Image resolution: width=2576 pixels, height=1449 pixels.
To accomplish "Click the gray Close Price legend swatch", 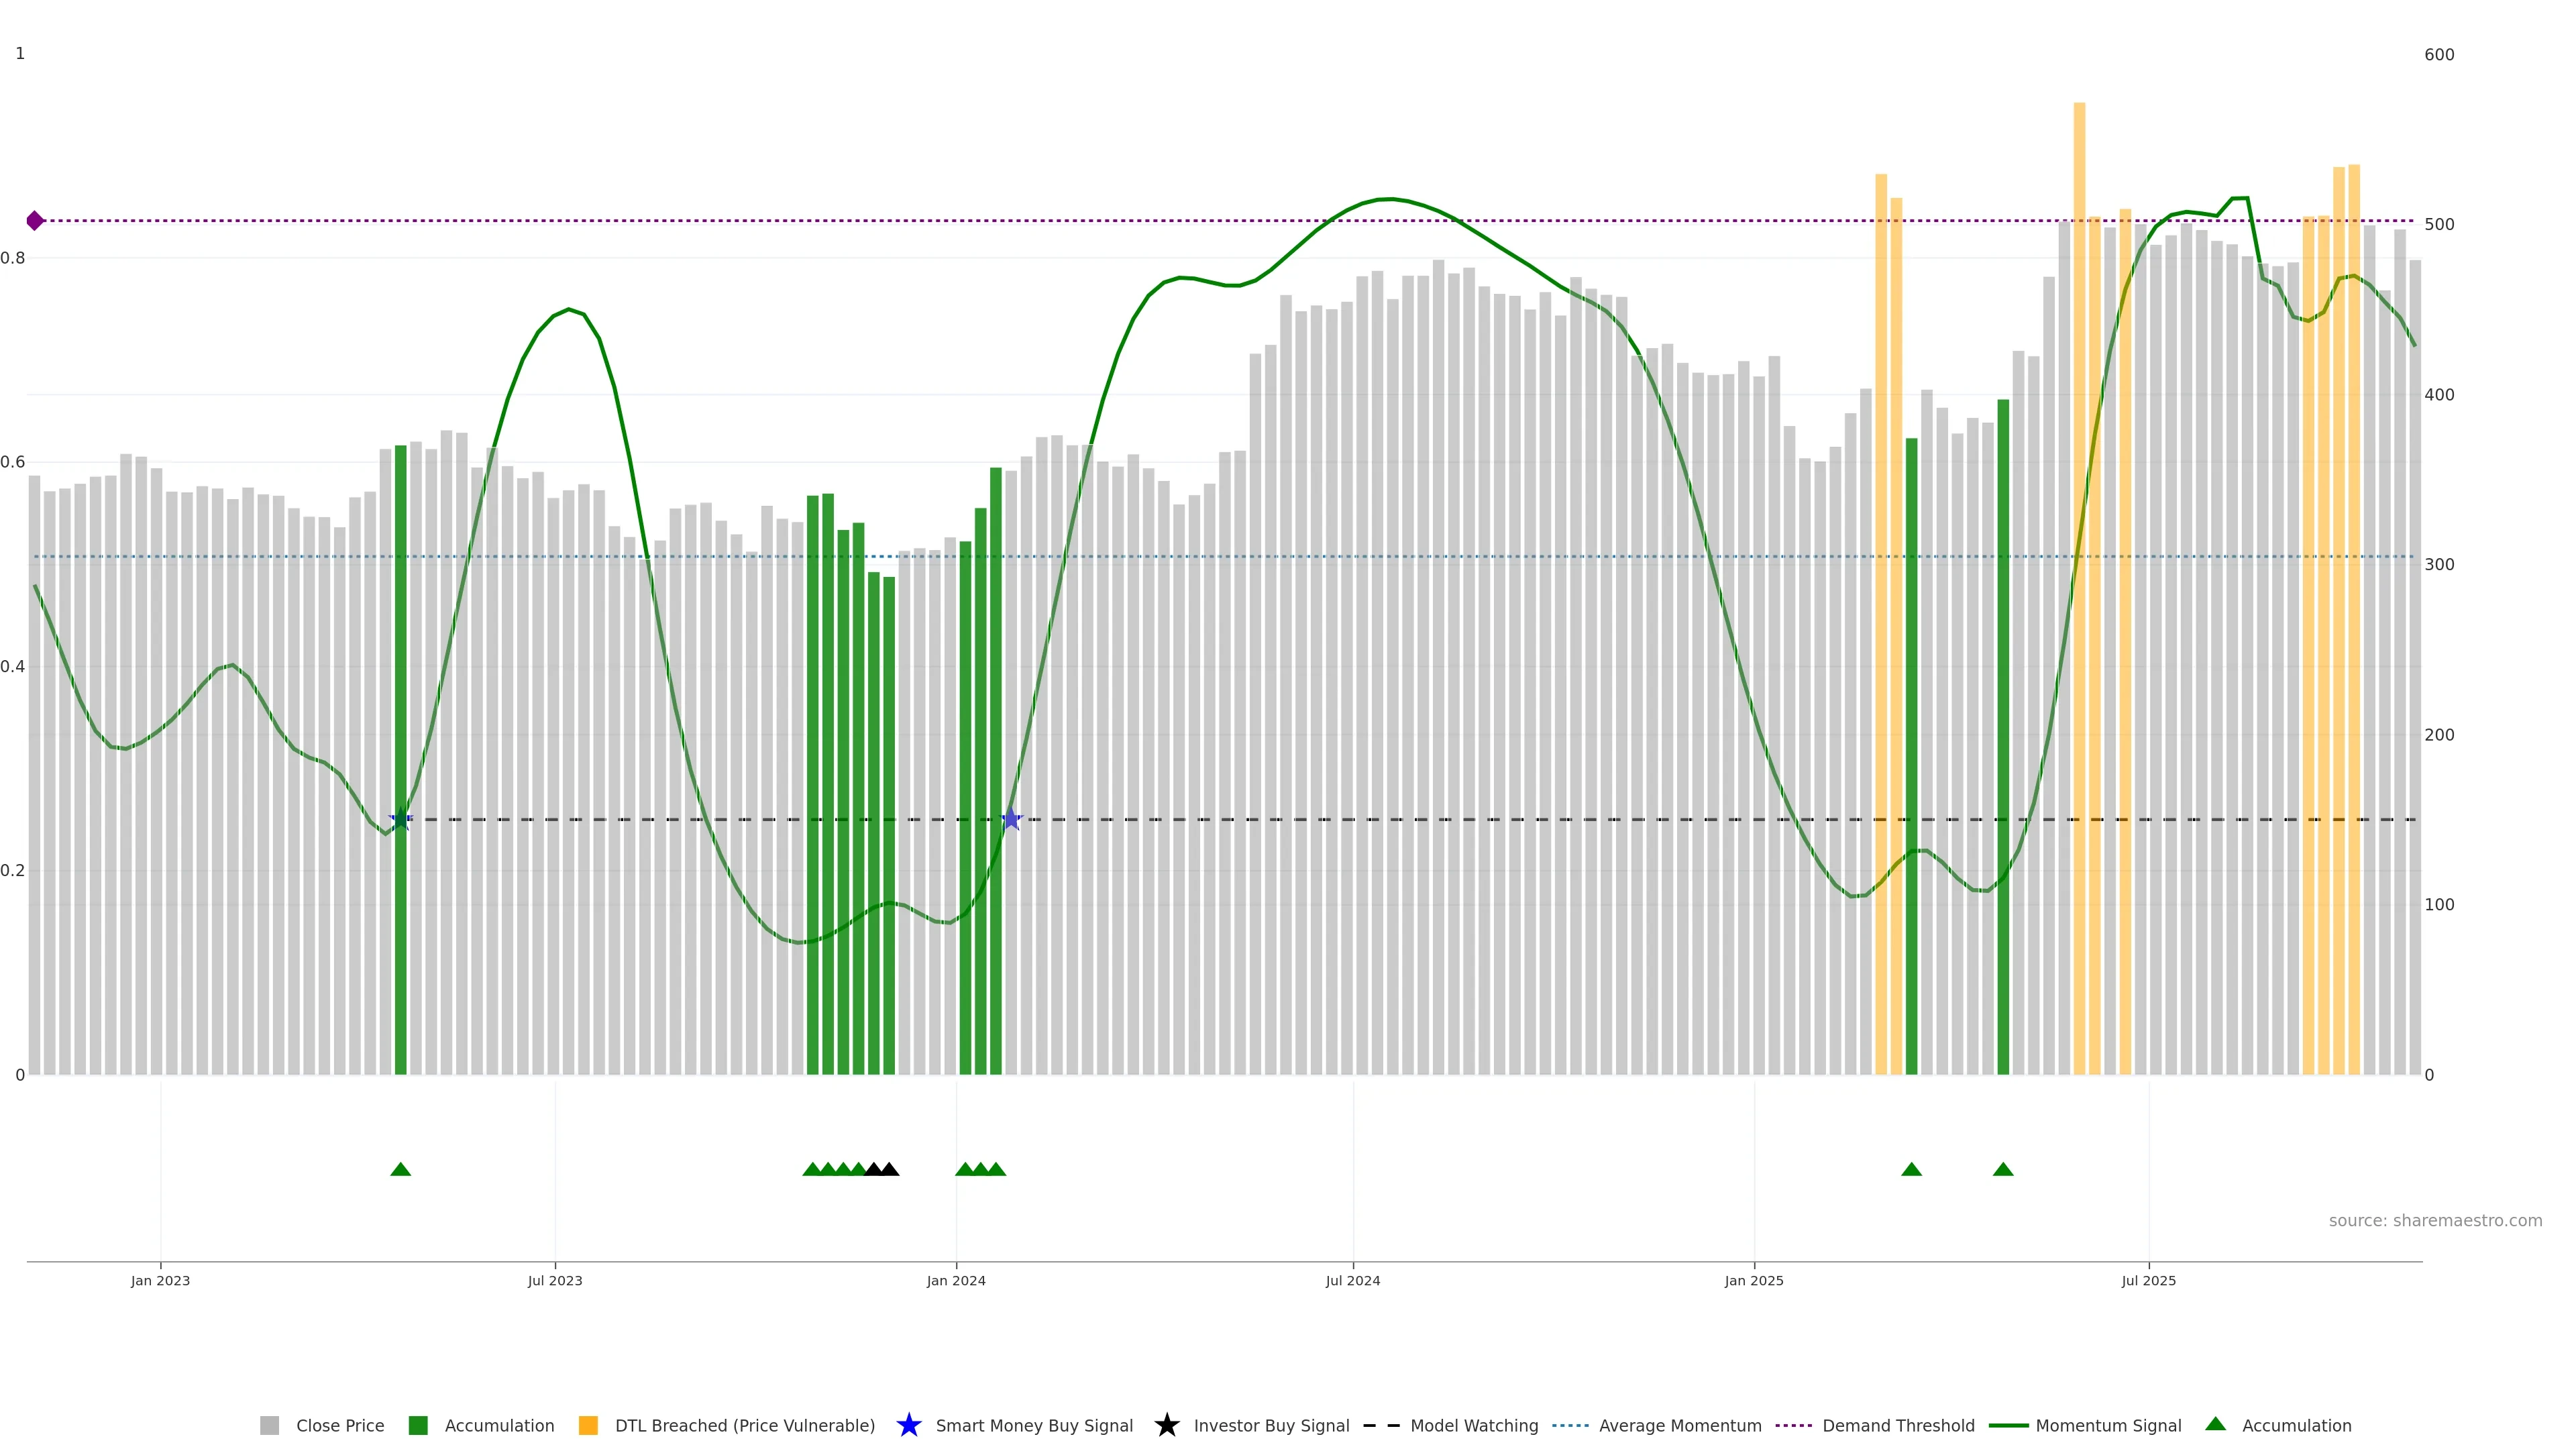I will (269, 1425).
